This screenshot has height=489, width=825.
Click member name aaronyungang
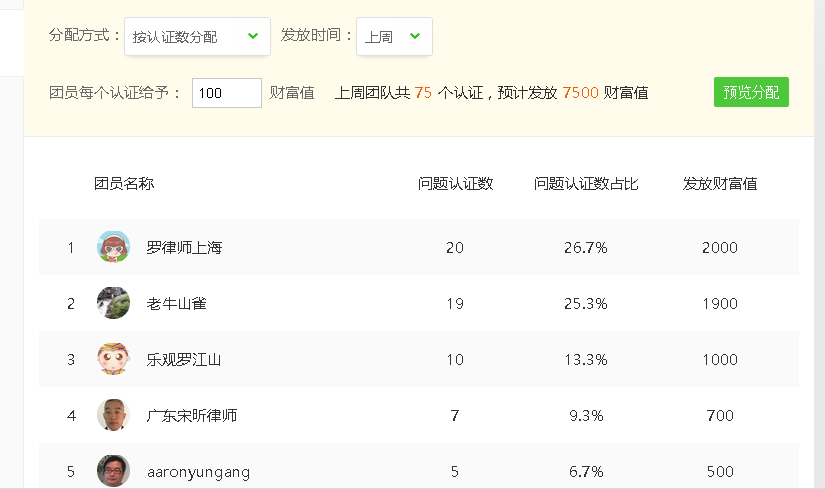pyautogui.click(x=198, y=472)
